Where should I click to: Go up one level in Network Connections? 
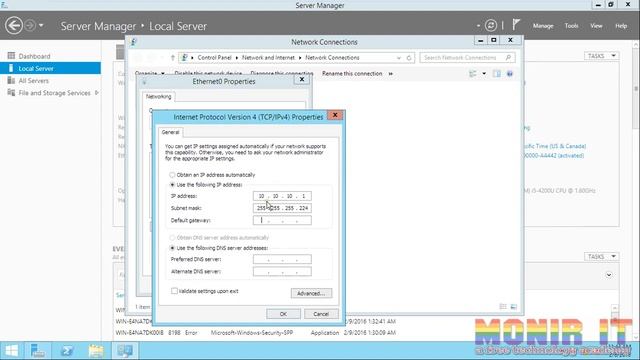point(173,58)
